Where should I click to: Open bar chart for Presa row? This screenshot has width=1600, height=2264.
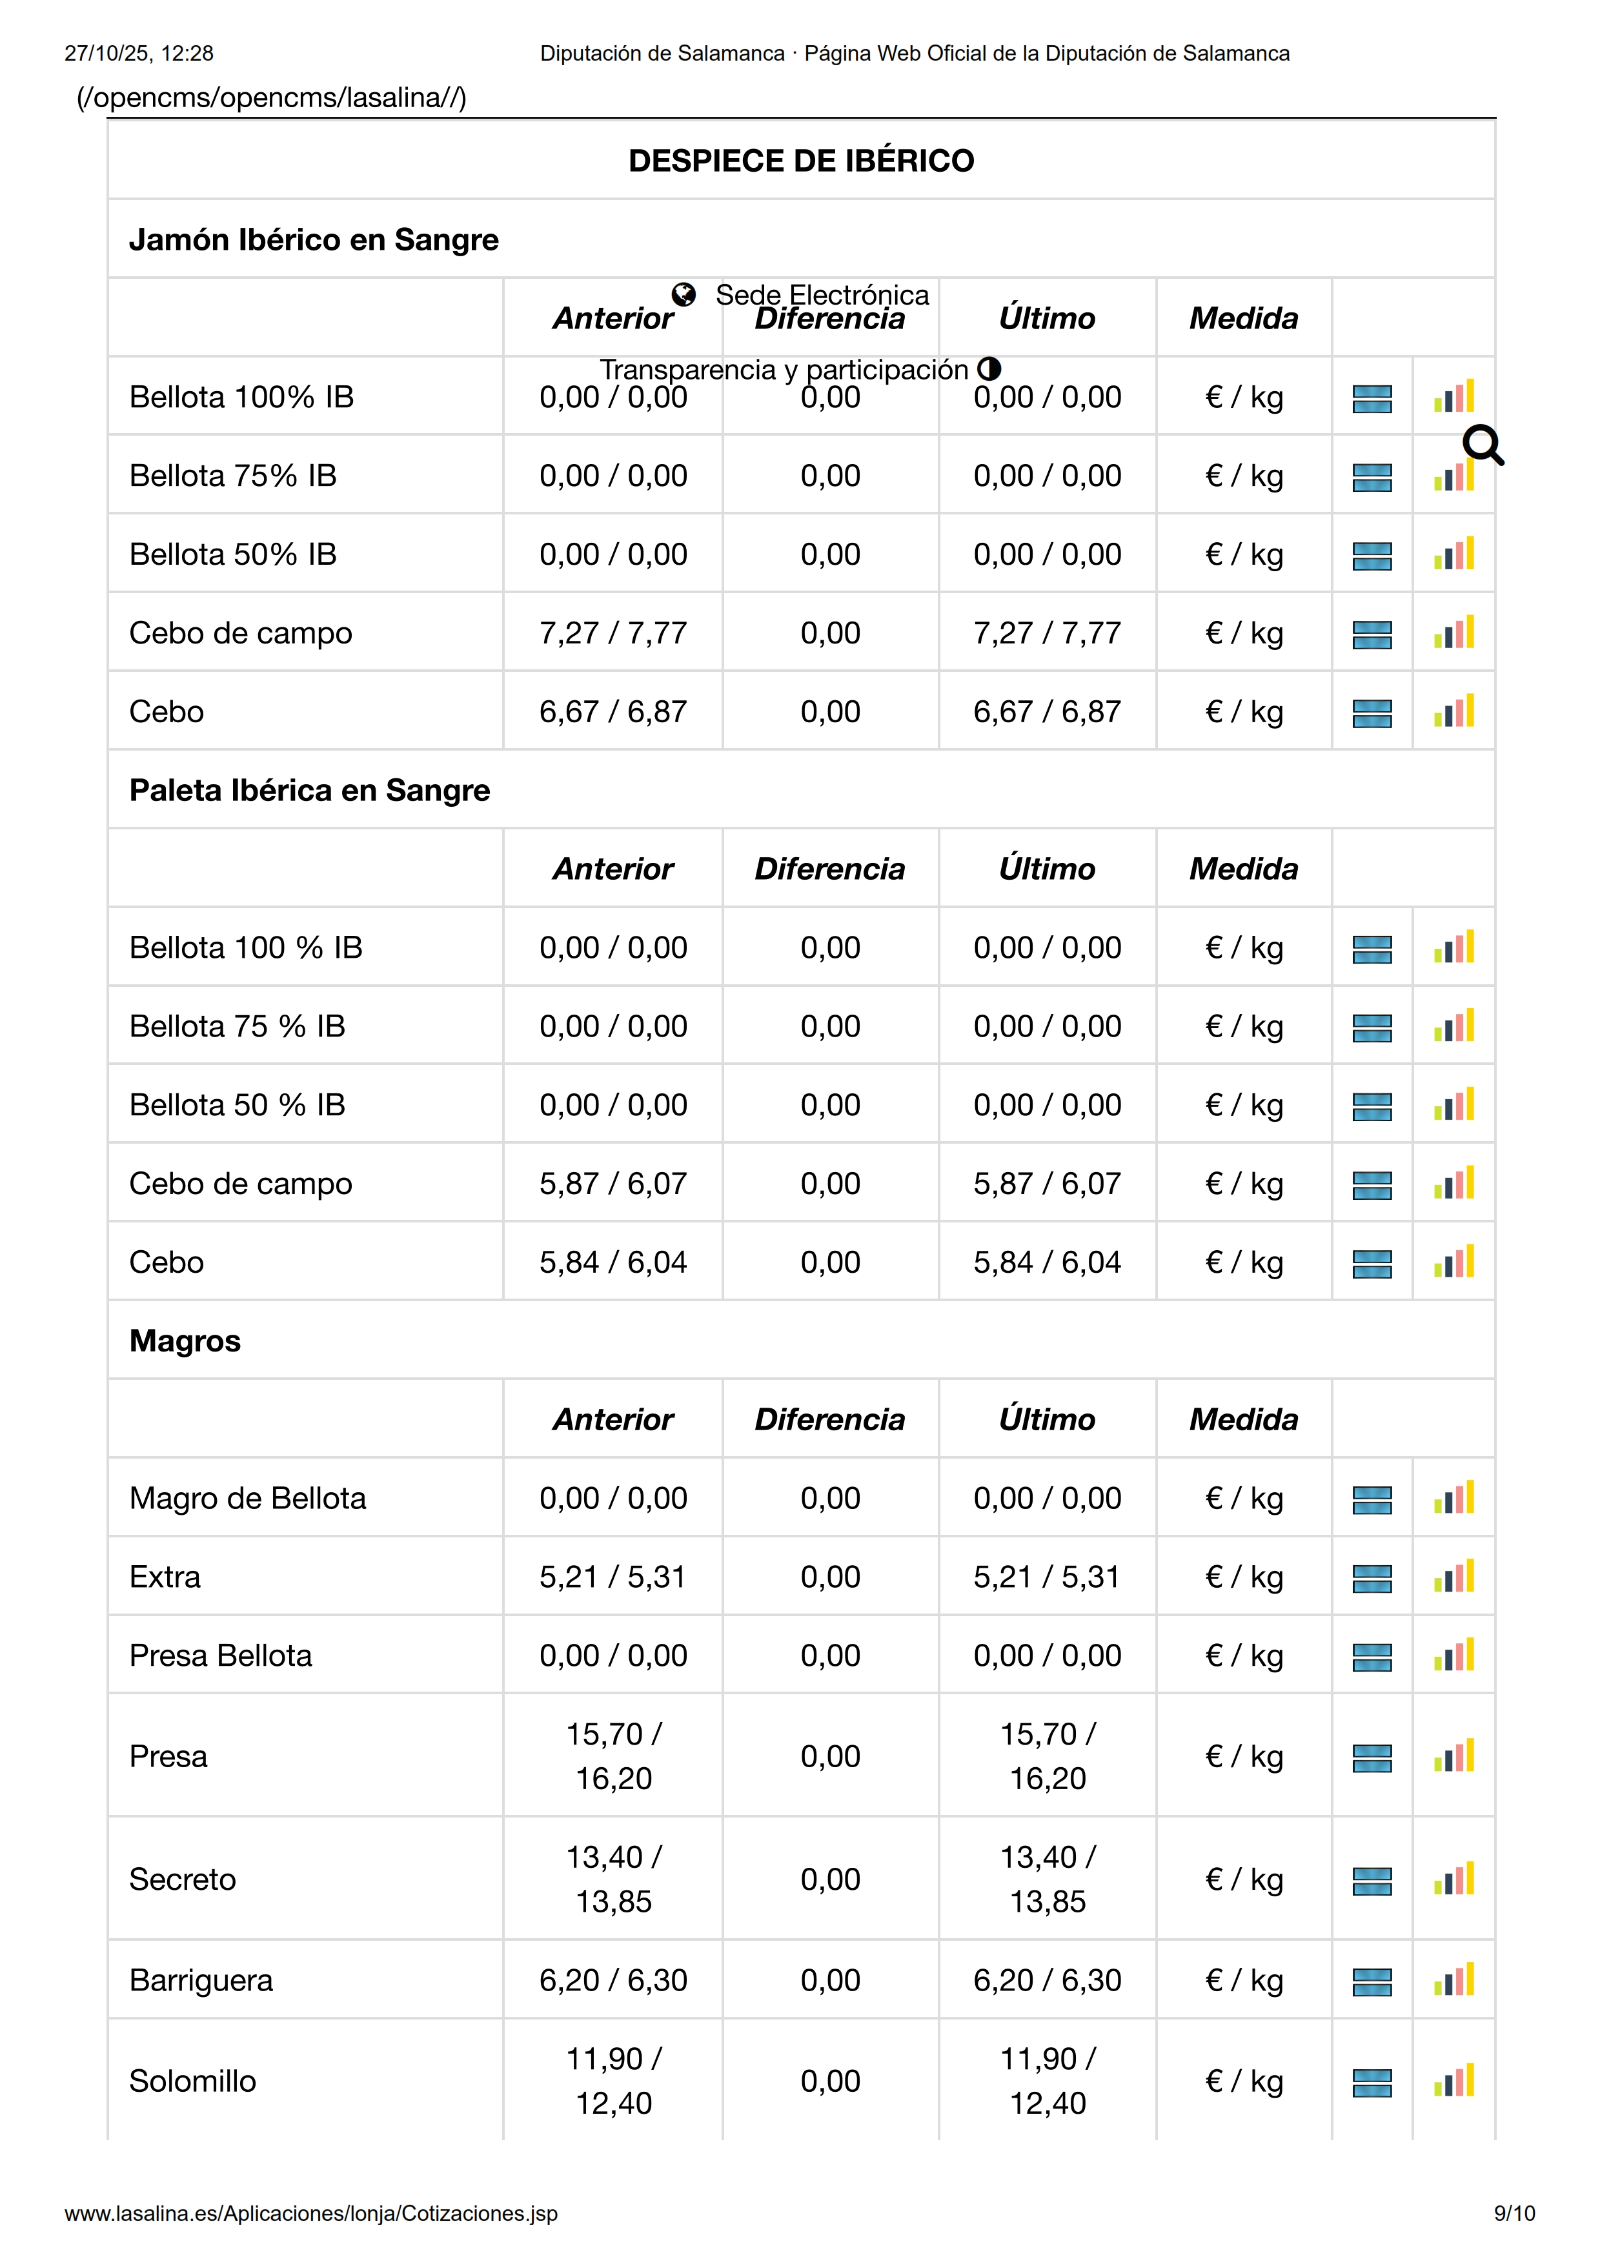coord(1454,1757)
